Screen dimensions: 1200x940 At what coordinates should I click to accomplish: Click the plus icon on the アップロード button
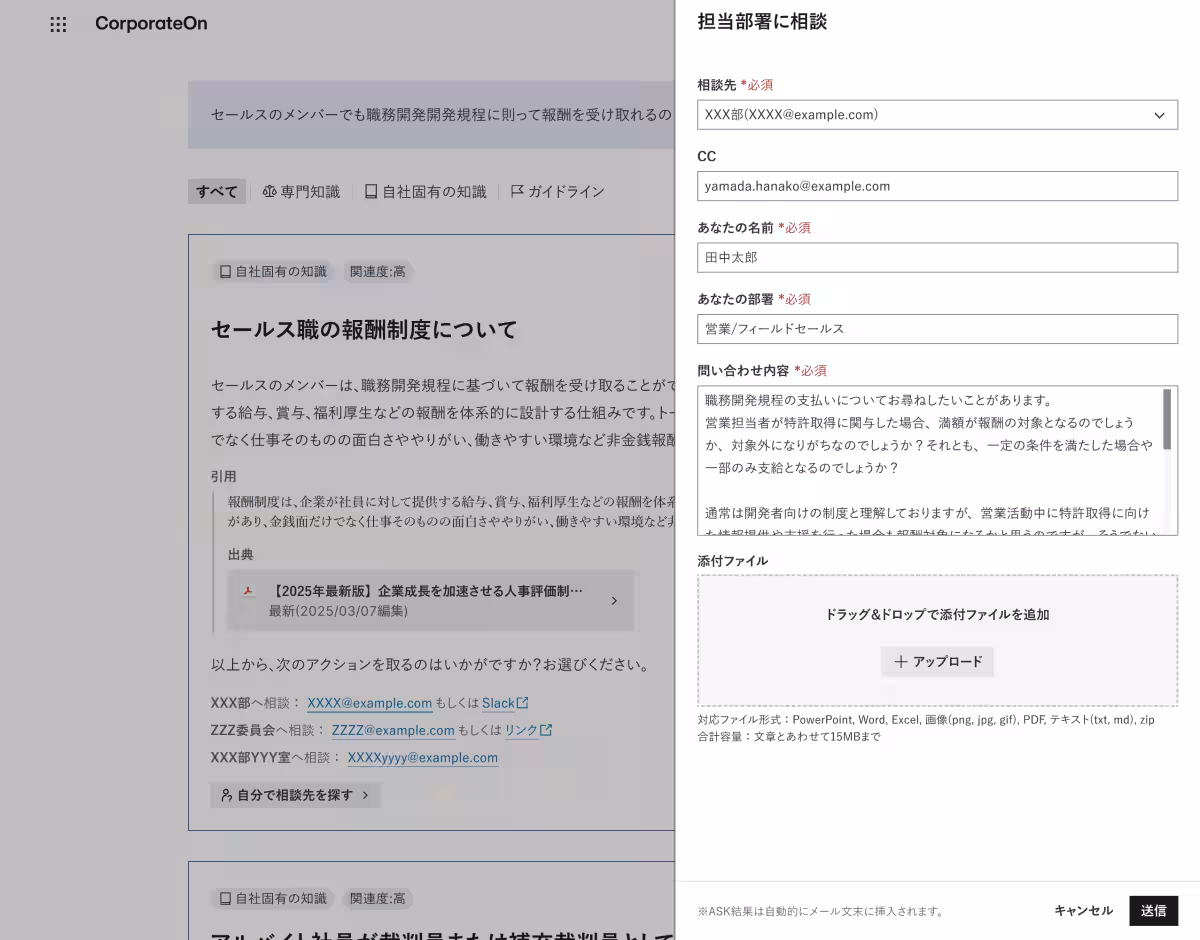pyautogui.click(x=903, y=662)
